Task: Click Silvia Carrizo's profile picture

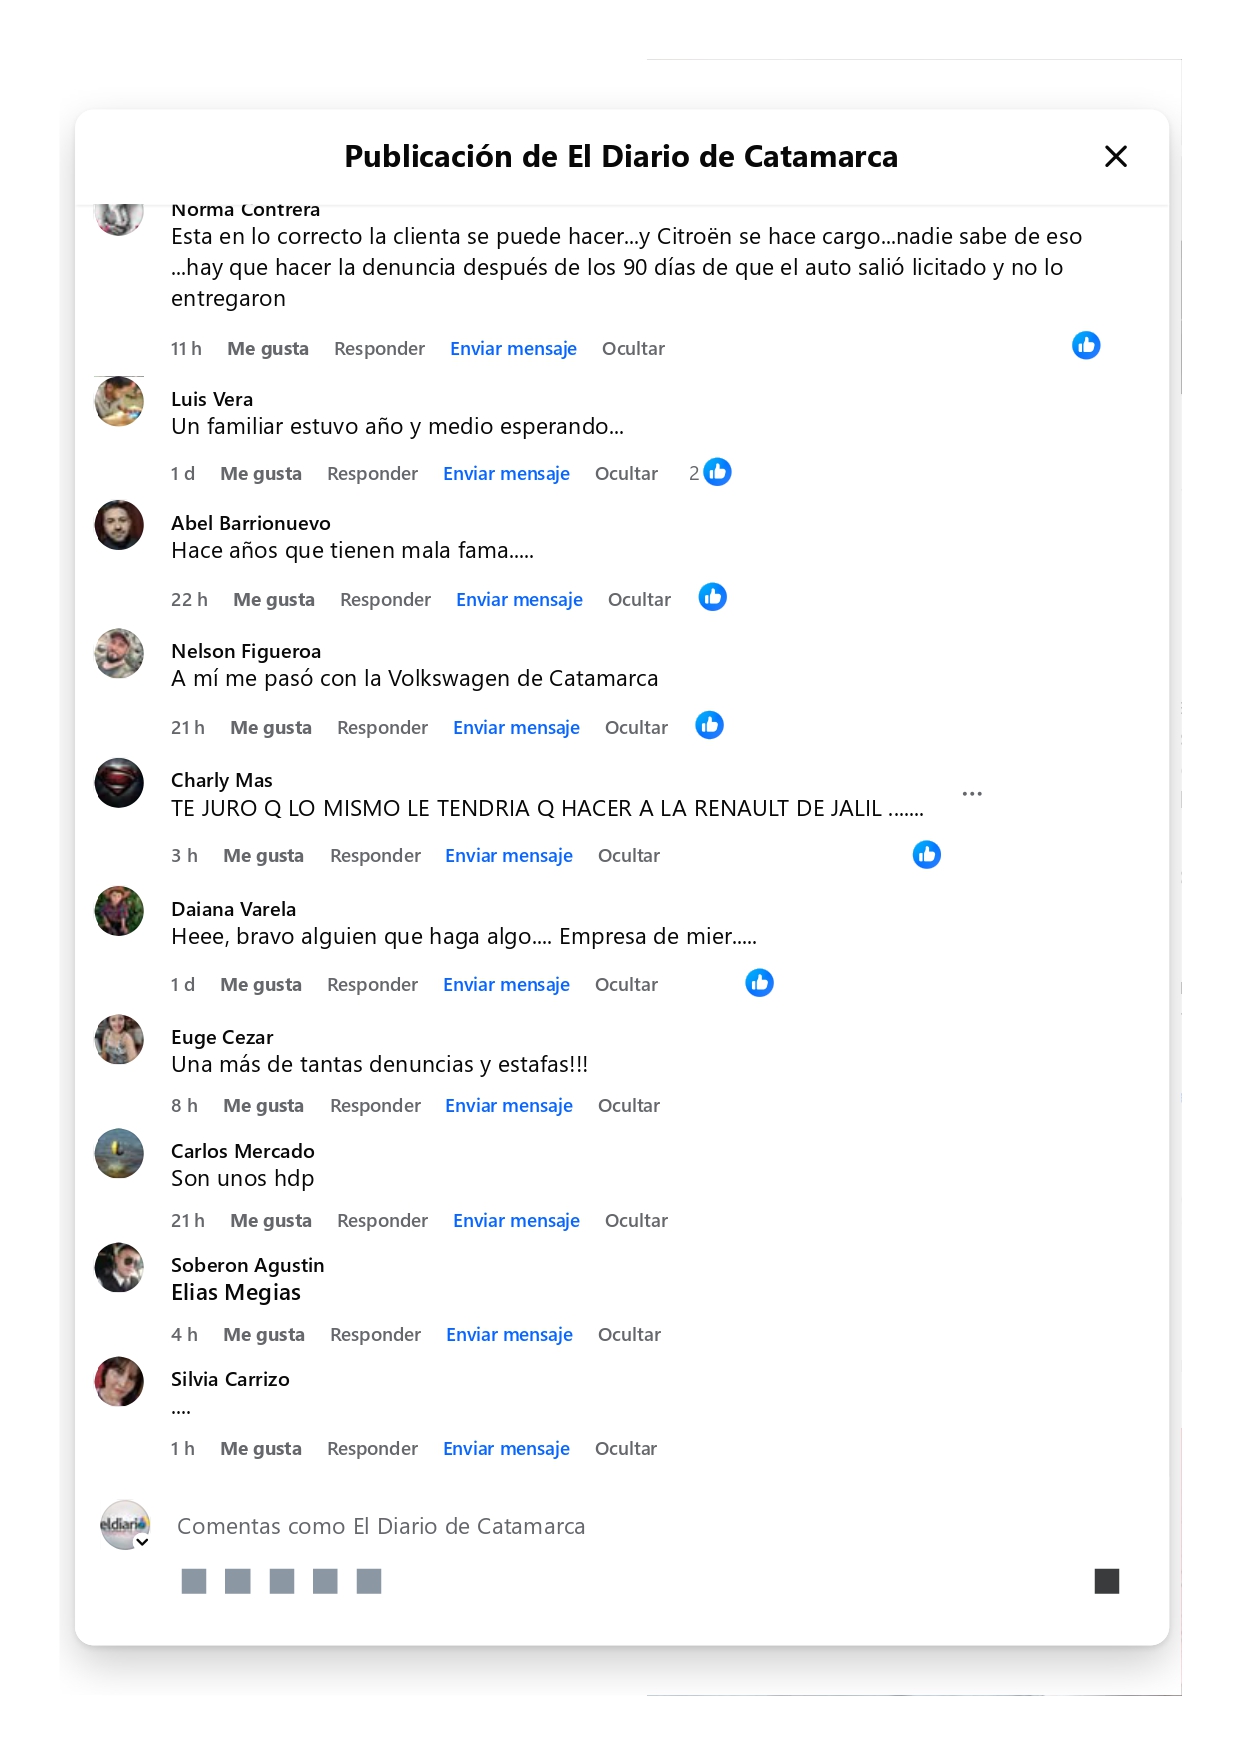Action: pos(119,1382)
